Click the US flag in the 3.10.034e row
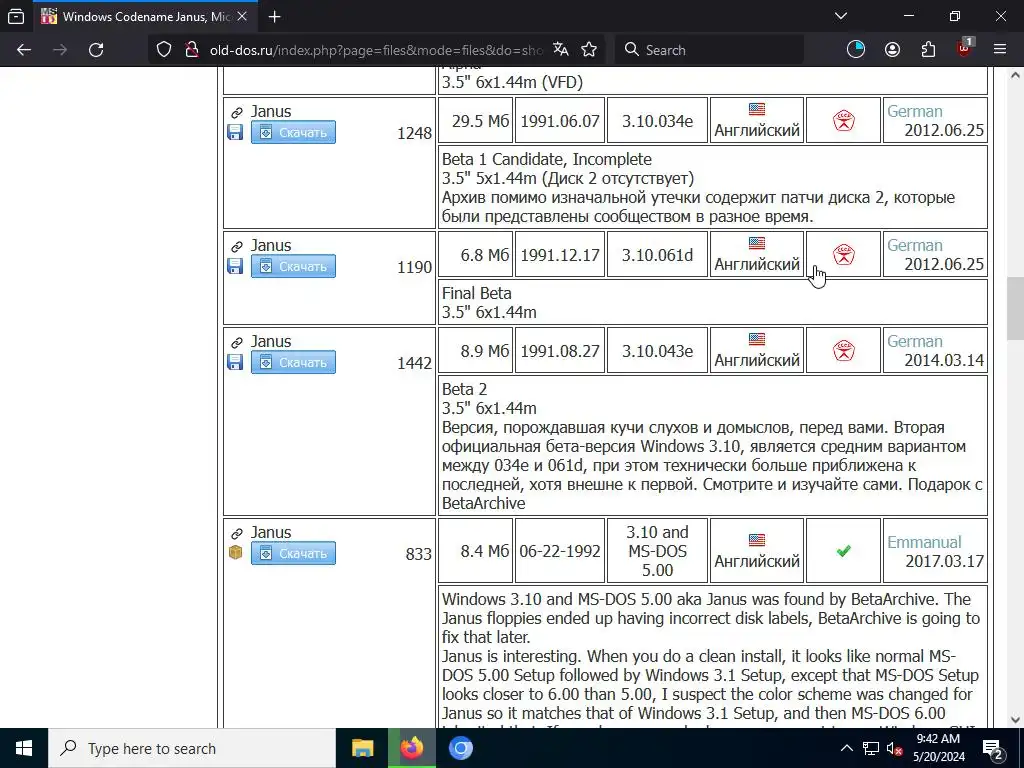Image resolution: width=1024 pixels, height=768 pixels. pyautogui.click(x=757, y=109)
